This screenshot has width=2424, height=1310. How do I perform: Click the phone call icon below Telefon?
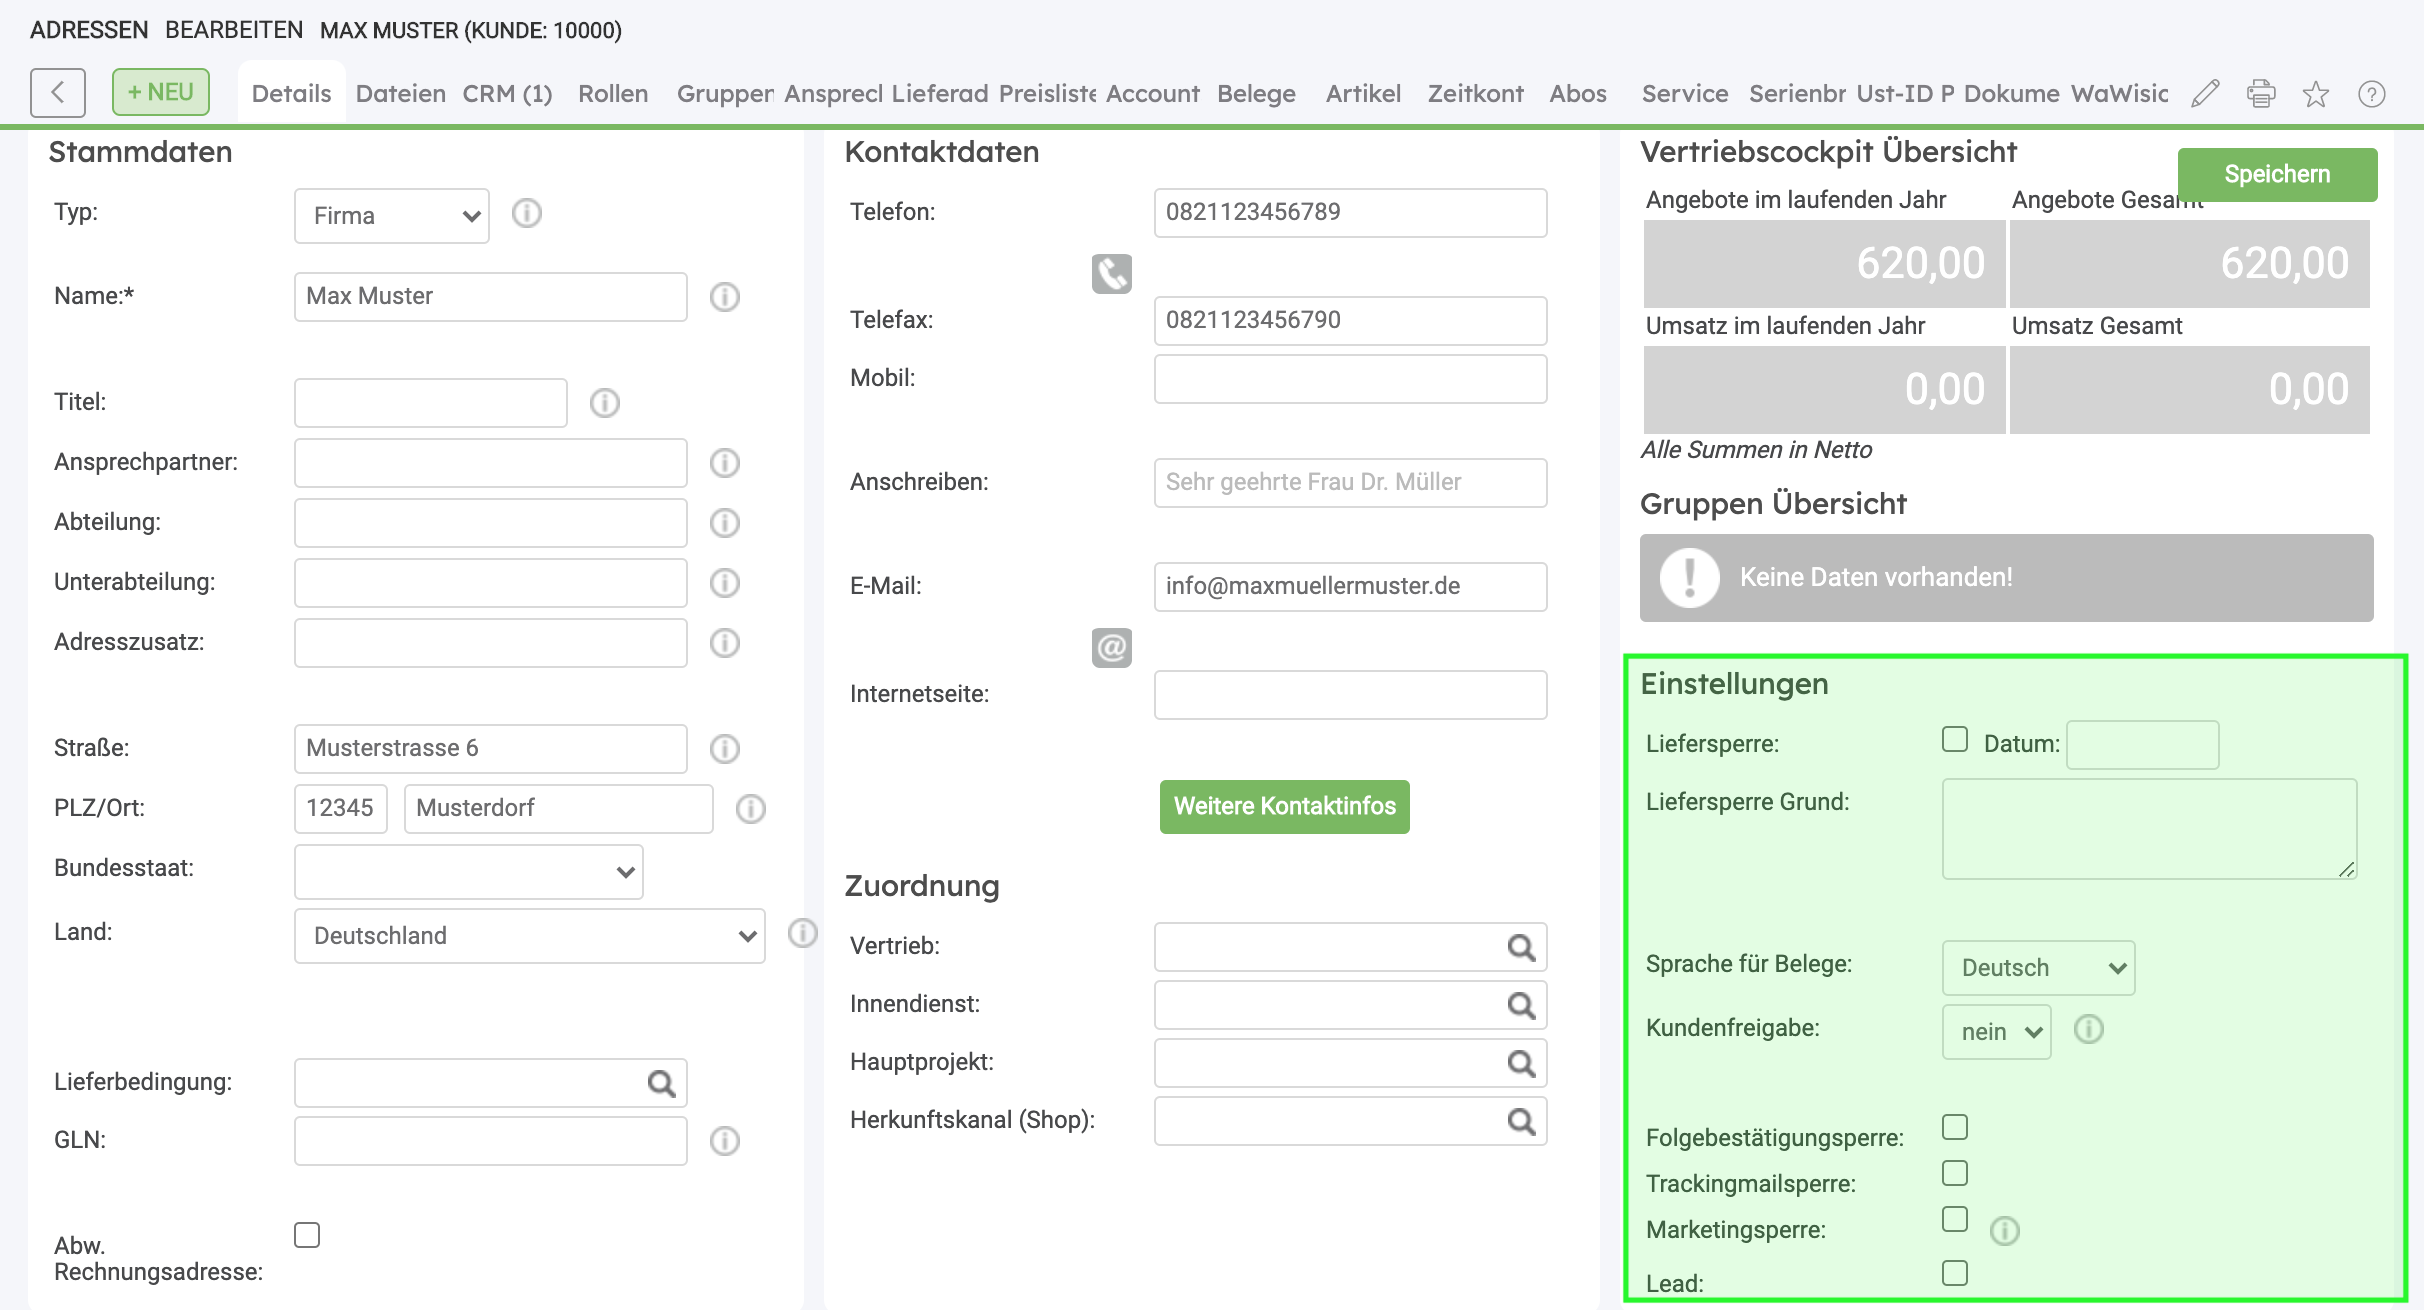(x=1111, y=273)
